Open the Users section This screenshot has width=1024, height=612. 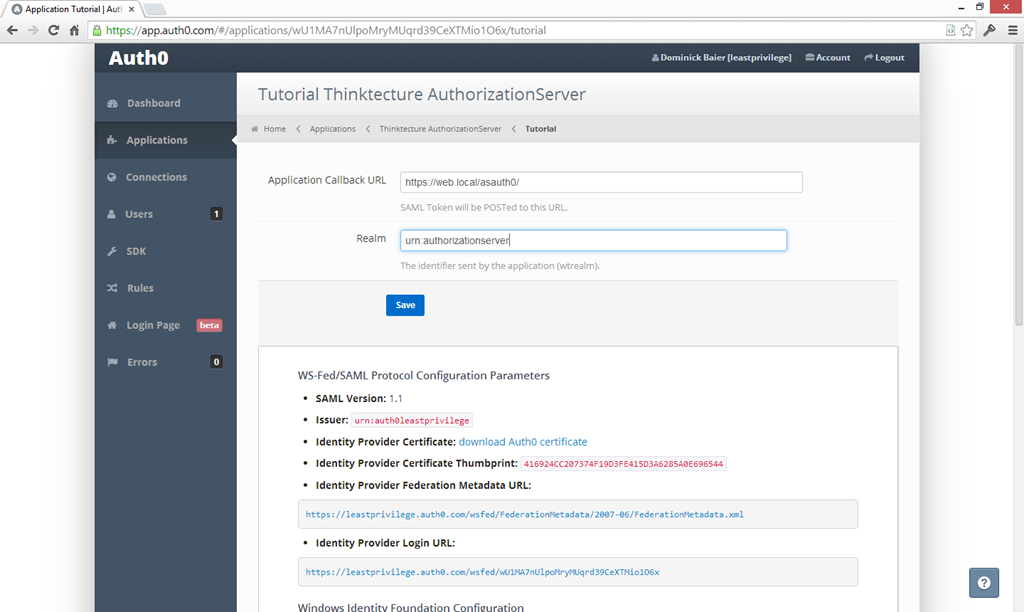(139, 214)
